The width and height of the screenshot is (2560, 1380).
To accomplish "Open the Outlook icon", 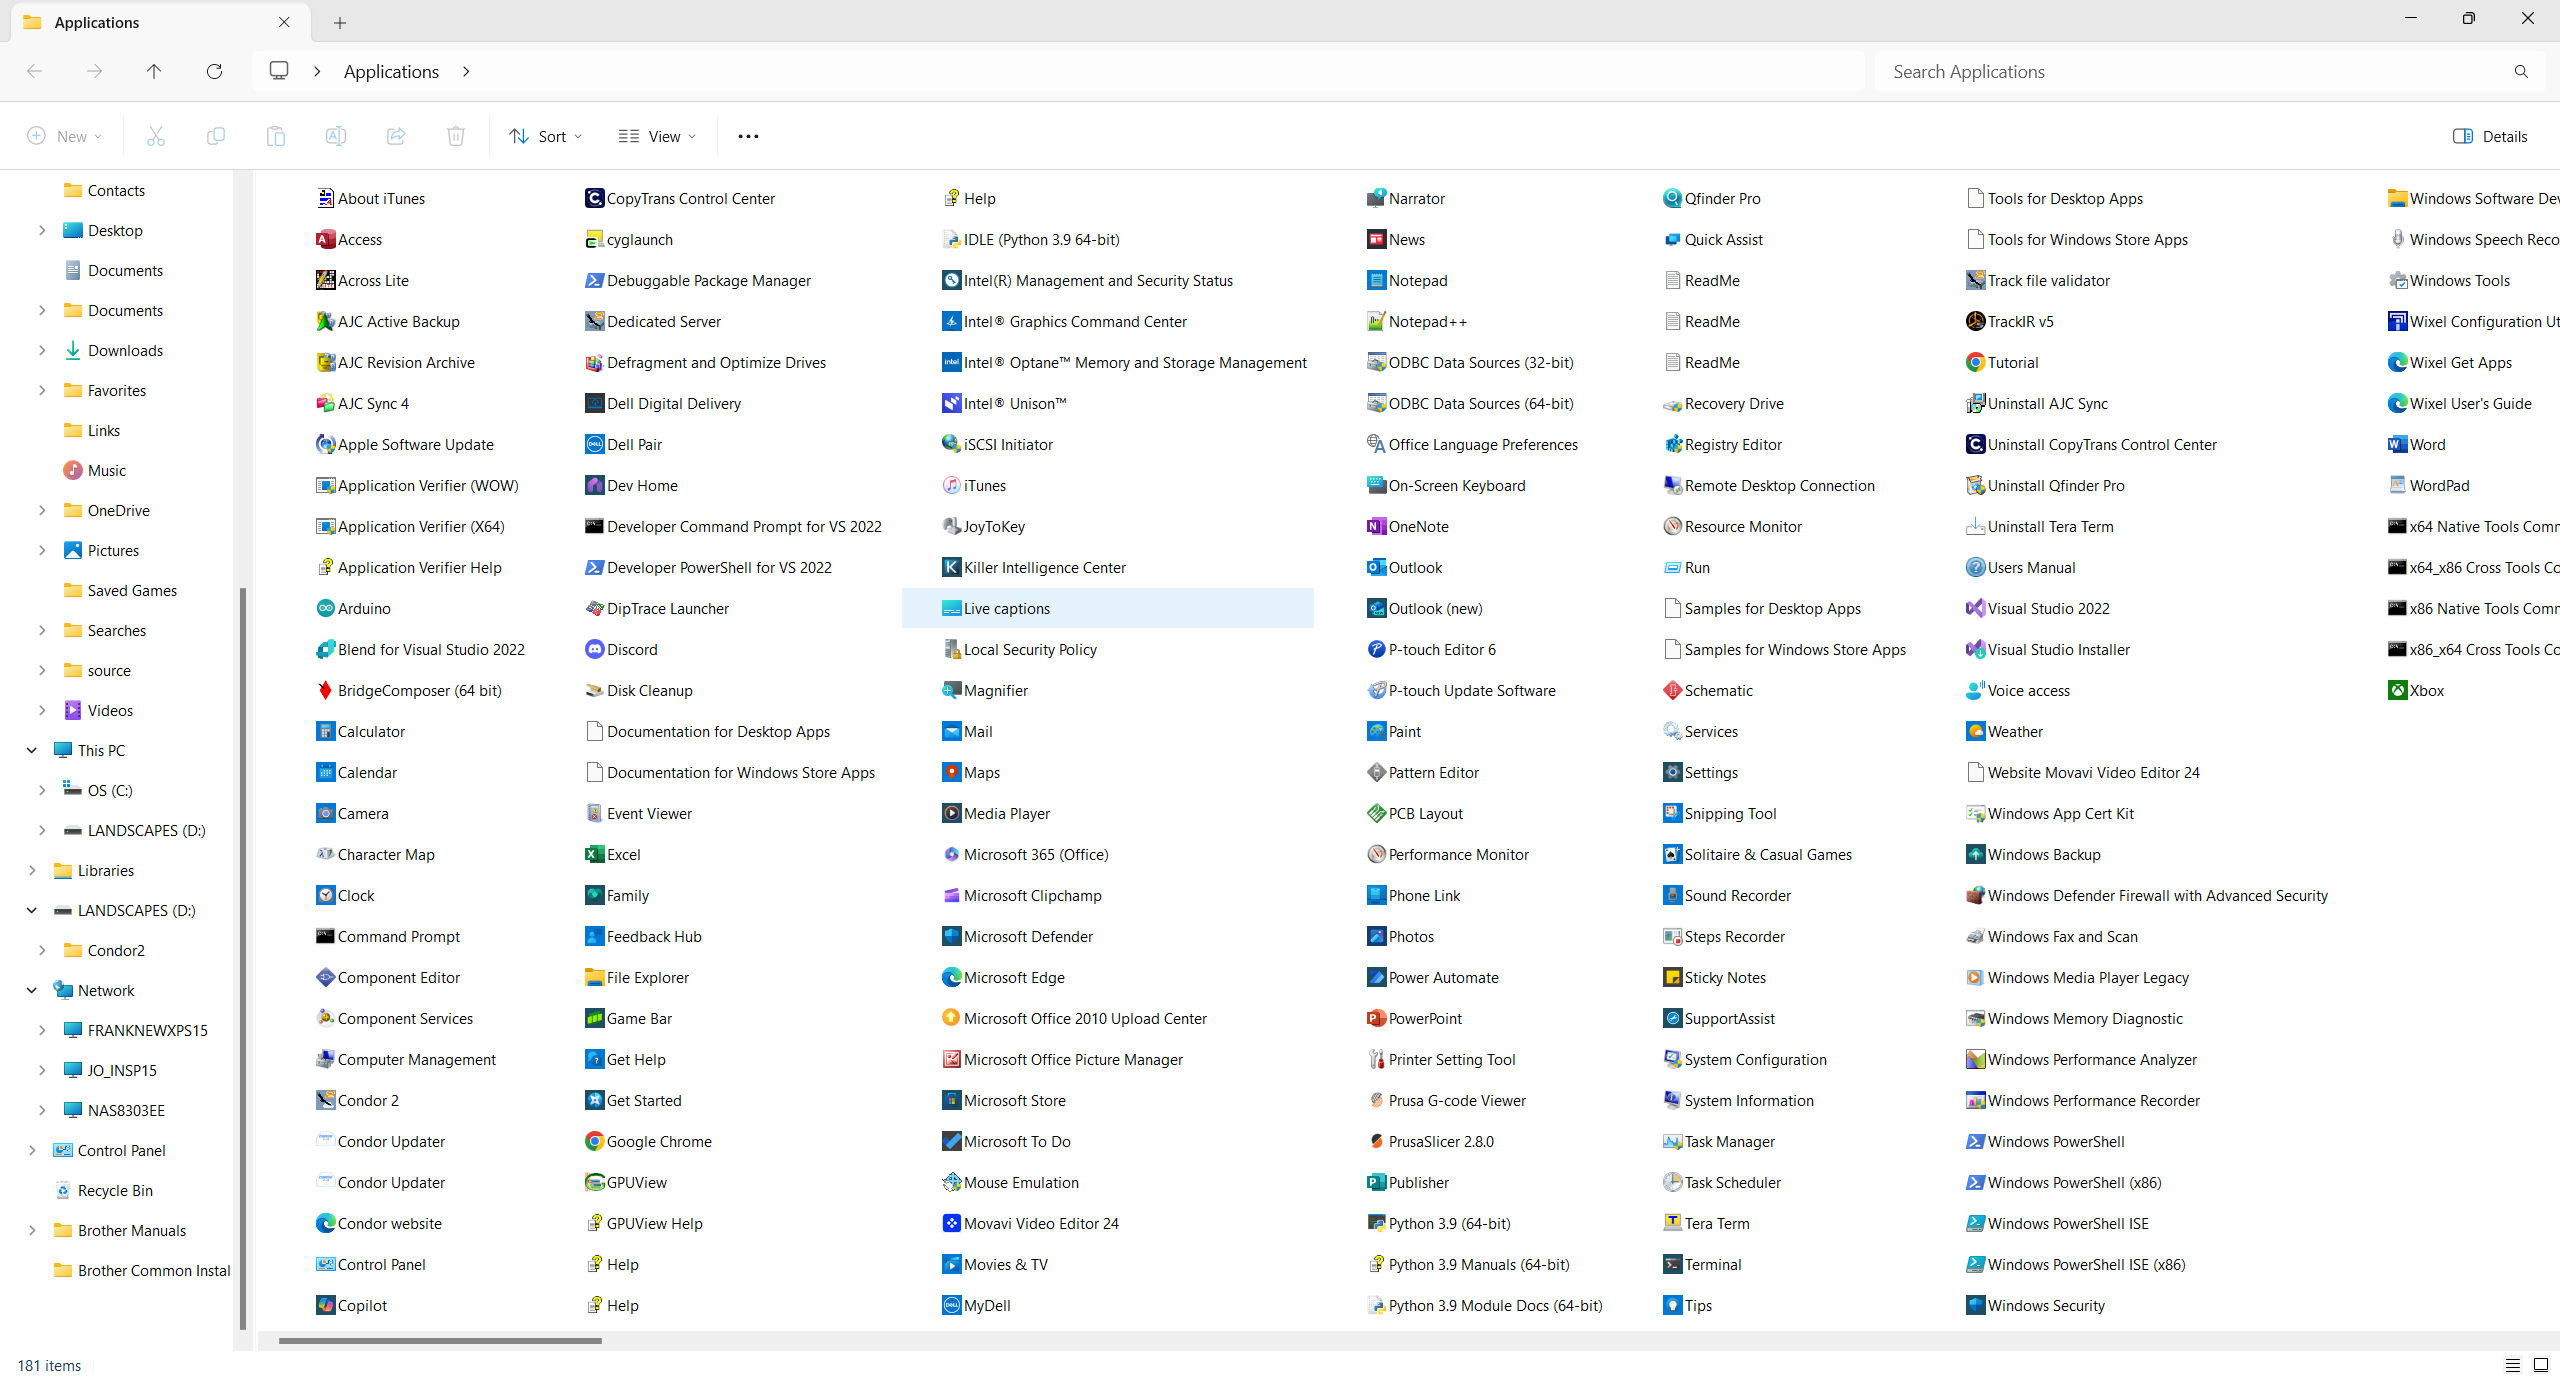I will tap(1376, 567).
